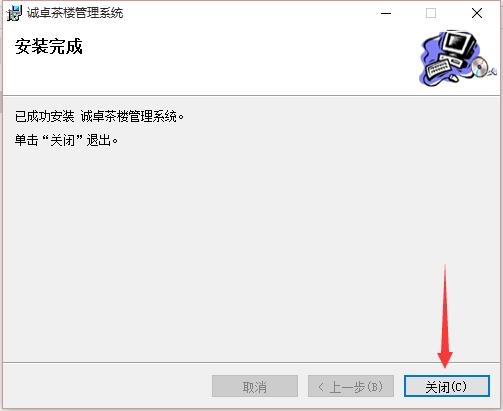Click the 安装完成 heading

[49, 46]
